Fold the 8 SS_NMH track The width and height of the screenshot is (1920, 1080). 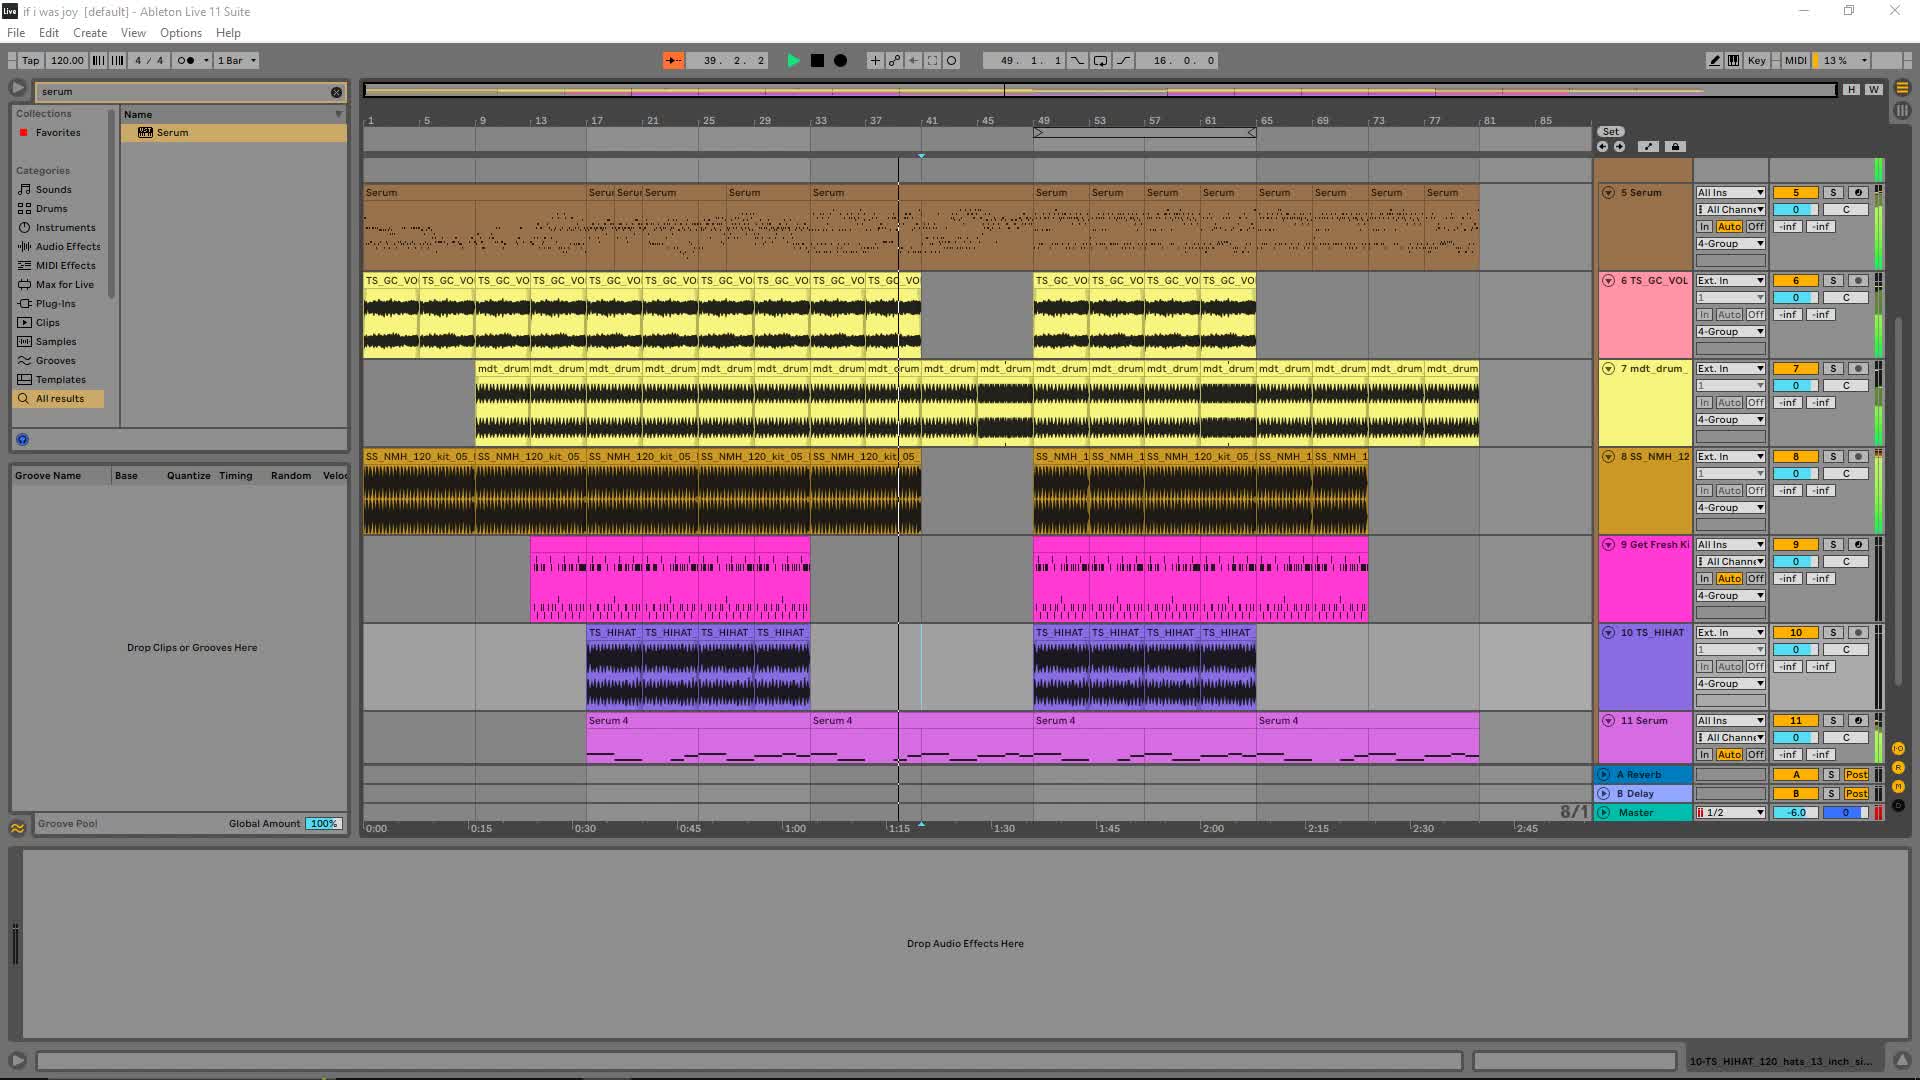point(1608,457)
